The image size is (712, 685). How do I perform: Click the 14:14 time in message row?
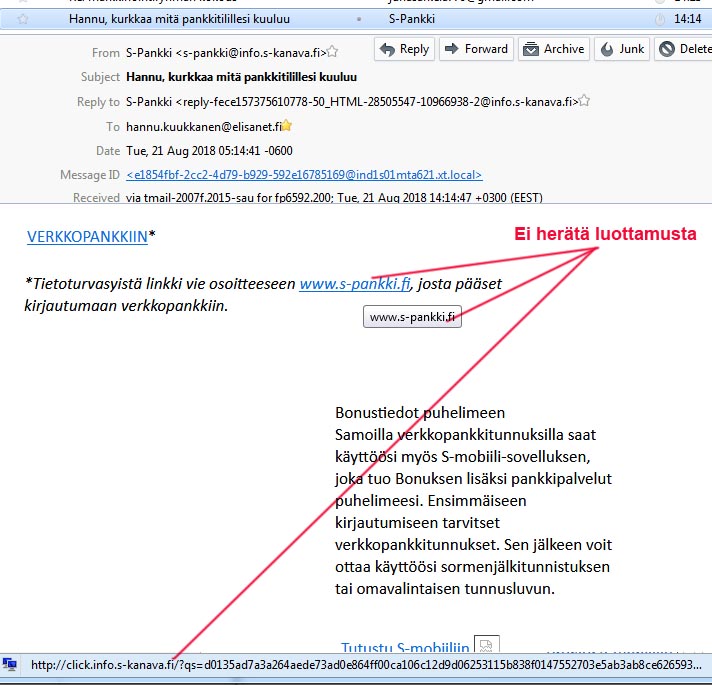[687, 19]
